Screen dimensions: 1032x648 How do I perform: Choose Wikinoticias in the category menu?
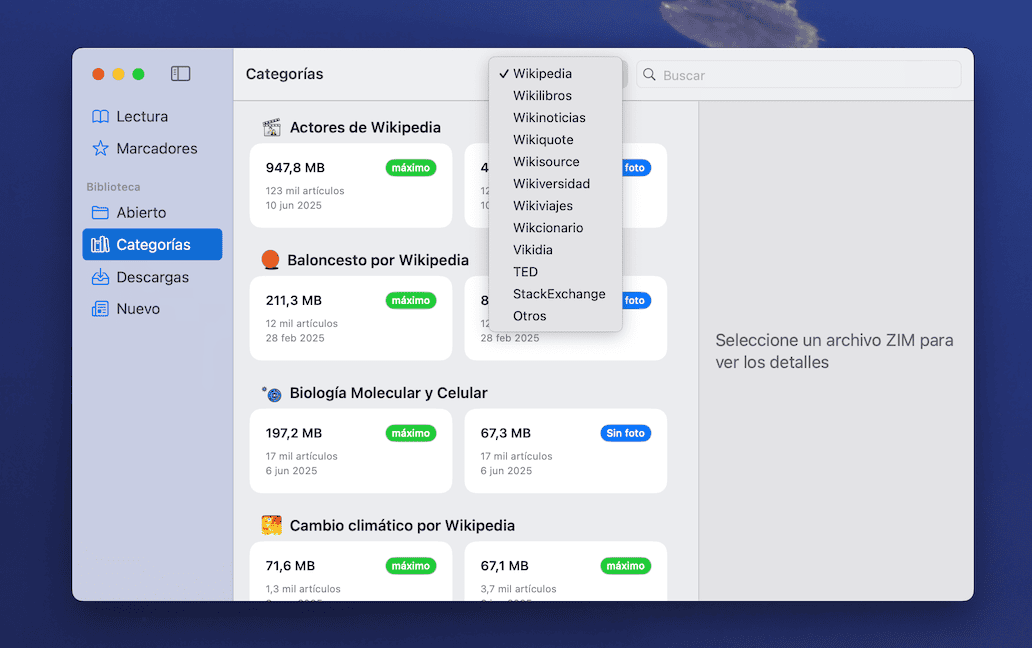click(x=555, y=118)
